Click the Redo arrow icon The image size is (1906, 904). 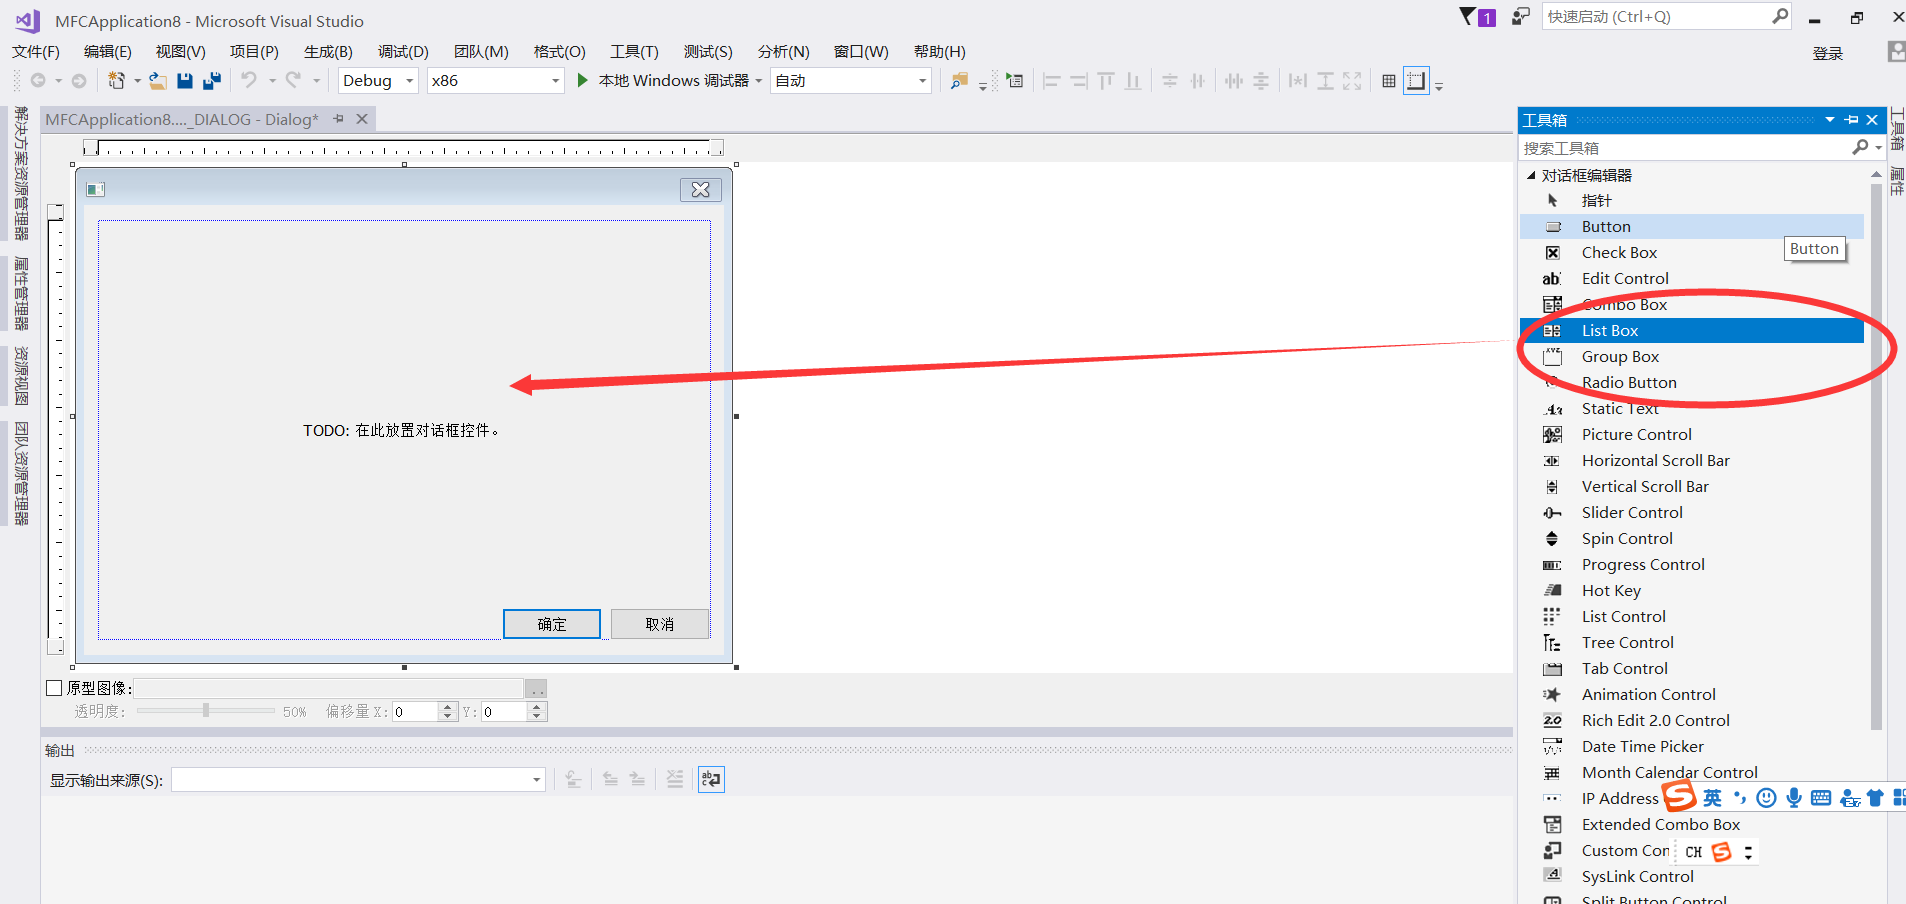point(293,80)
